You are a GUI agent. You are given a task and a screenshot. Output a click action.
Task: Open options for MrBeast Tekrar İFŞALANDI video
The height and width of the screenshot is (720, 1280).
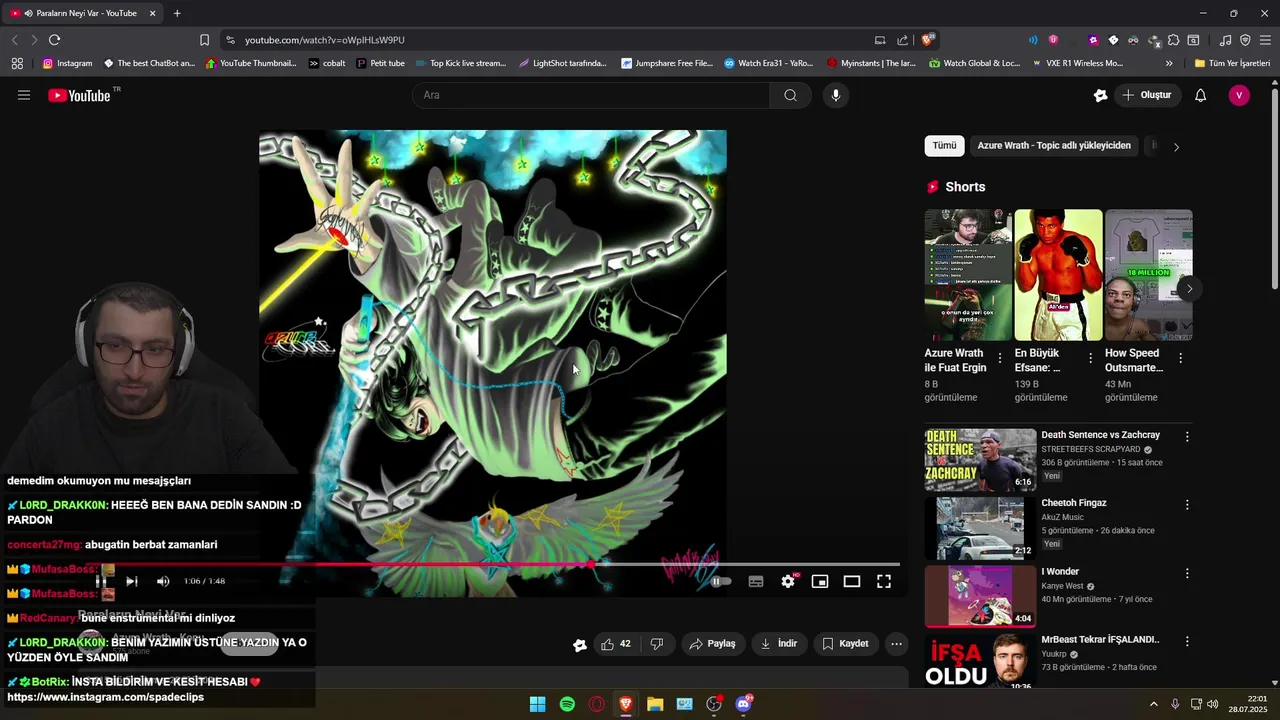point(1187,641)
